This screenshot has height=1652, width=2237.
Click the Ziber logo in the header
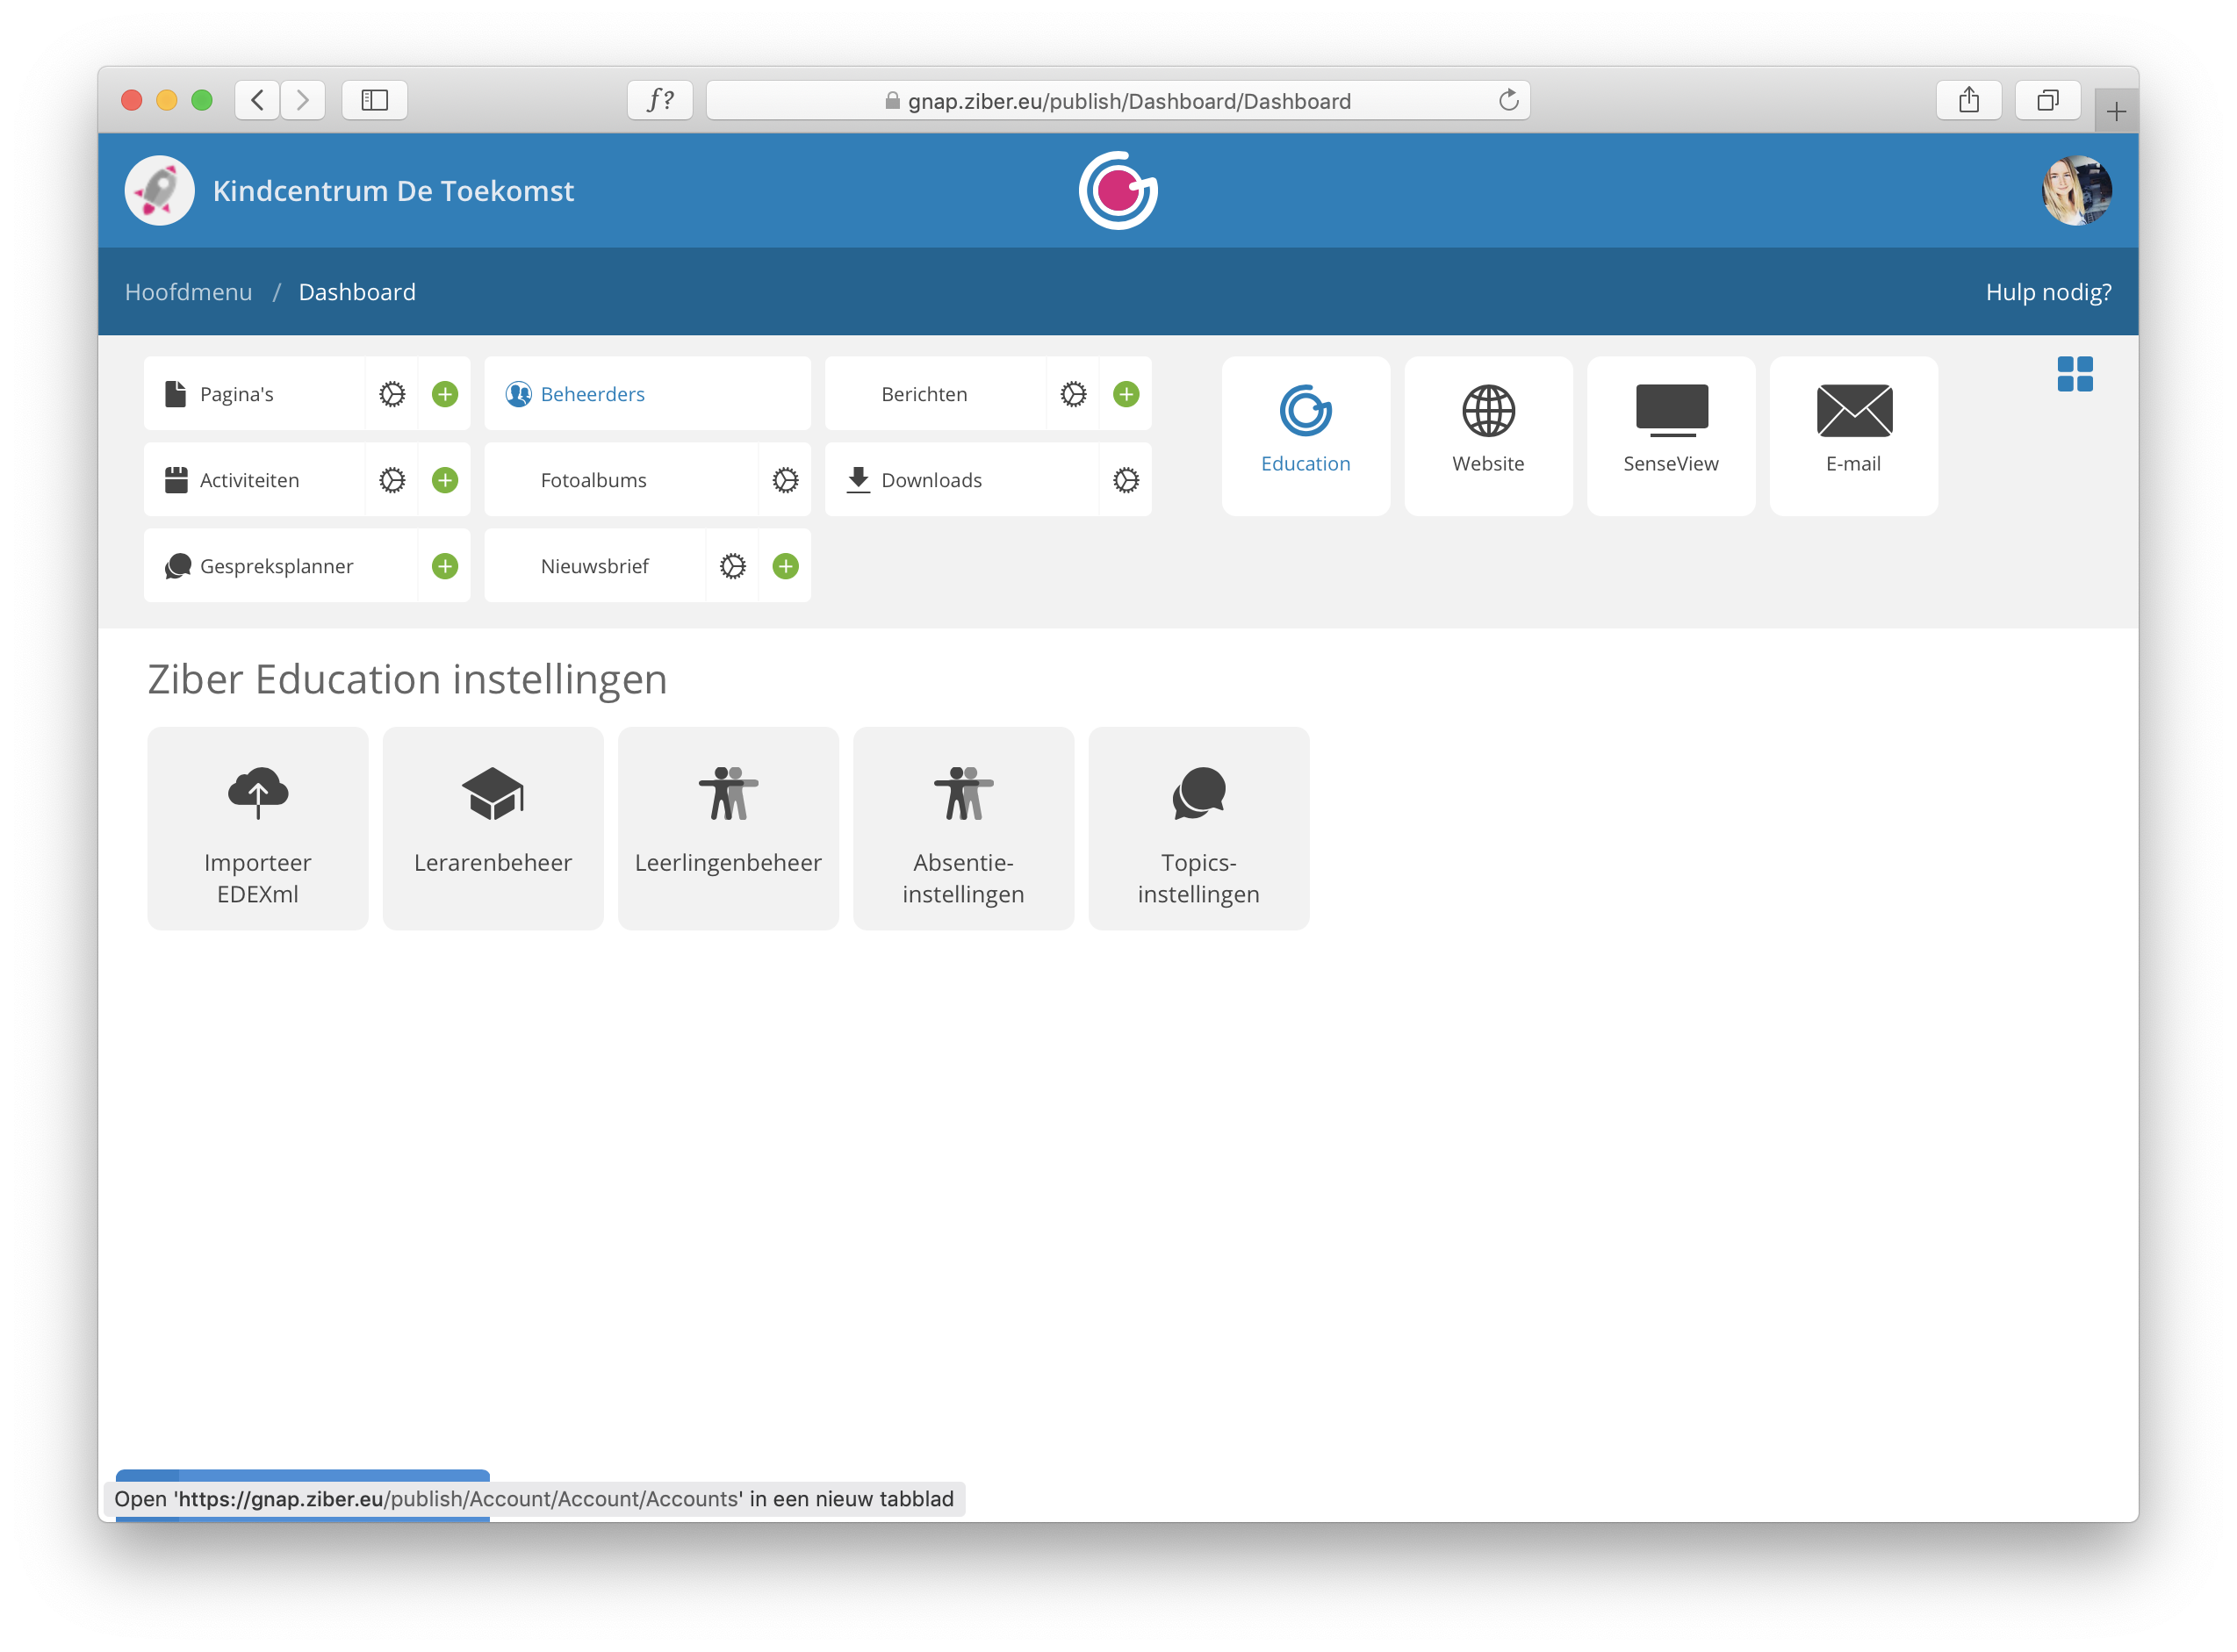1118,190
